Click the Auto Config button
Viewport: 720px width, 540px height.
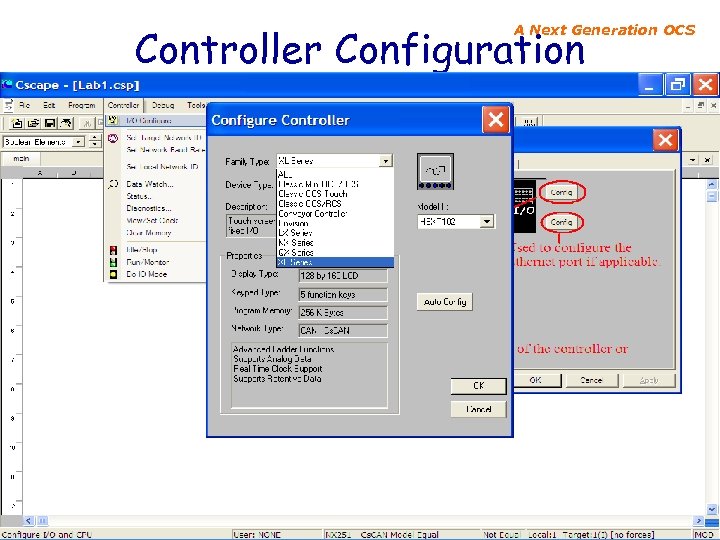(x=444, y=302)
